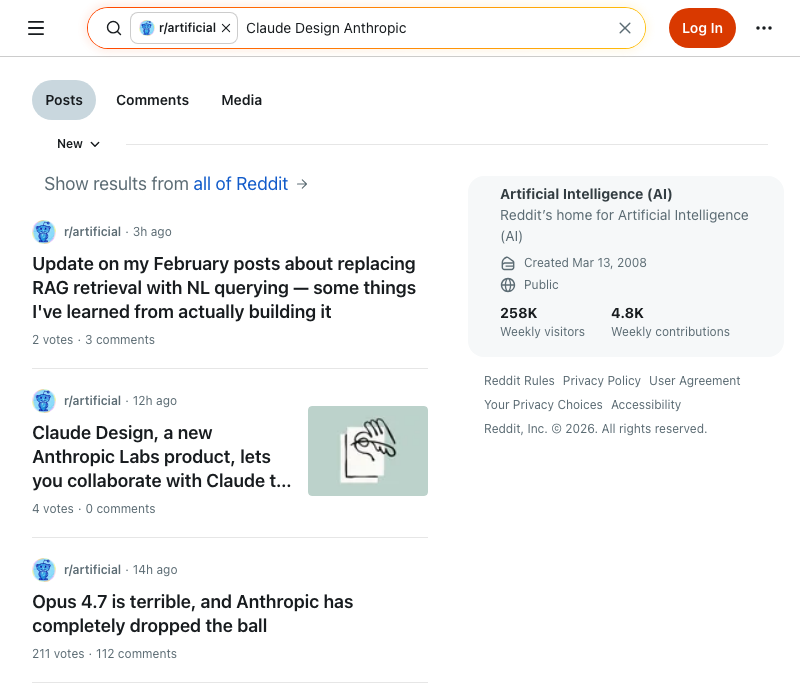Screen dimensions: 800x700
Task: Click r/artificial avatar on Opus 4.7 post
Action: tap(44, 570)
